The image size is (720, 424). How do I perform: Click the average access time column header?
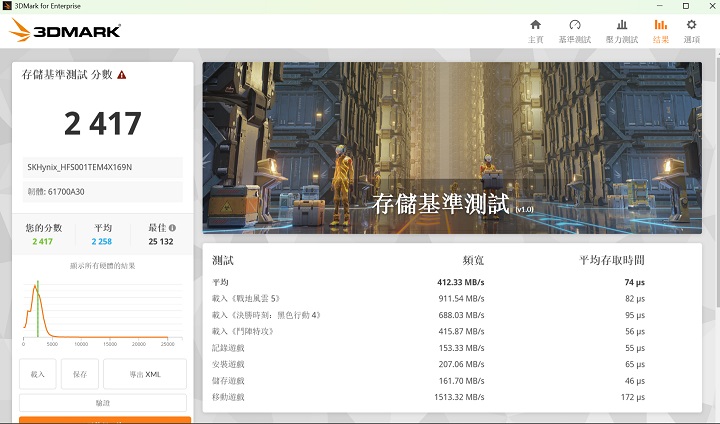tap(612, 260)
